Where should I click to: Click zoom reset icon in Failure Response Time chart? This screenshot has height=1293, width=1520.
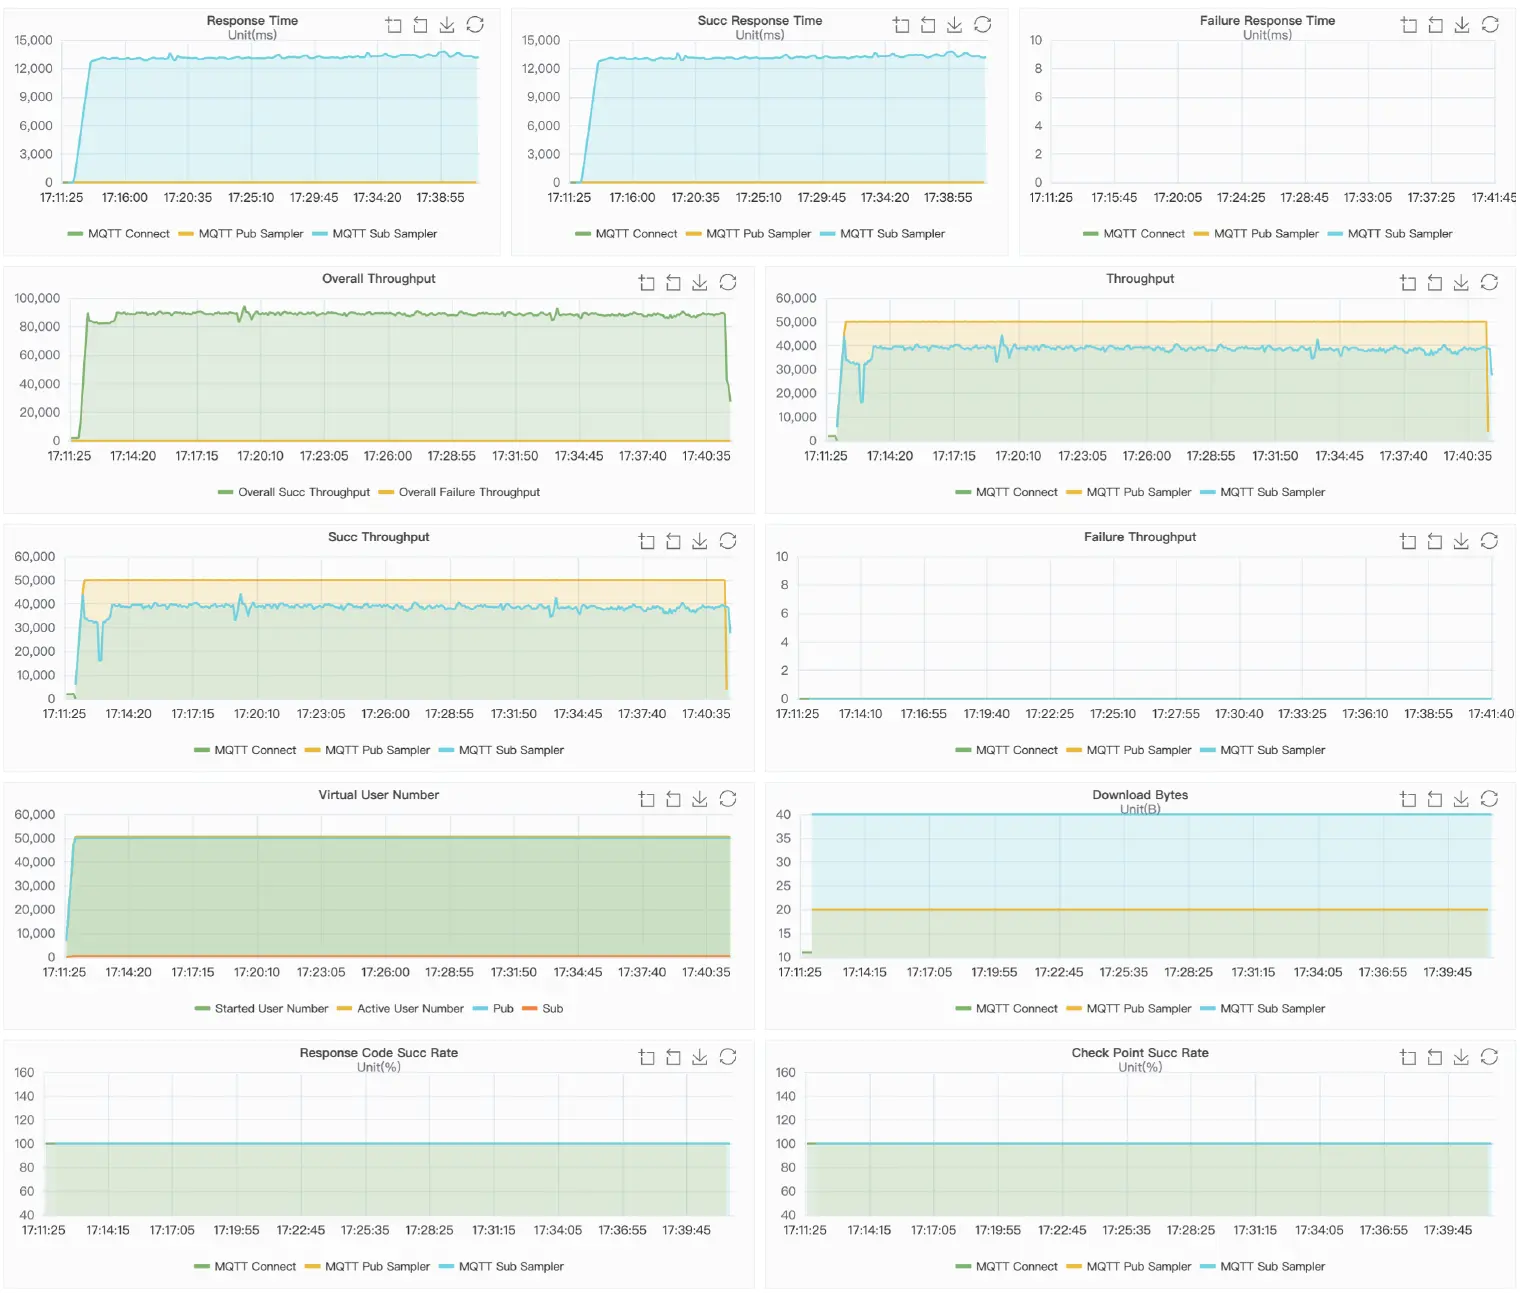coord(1436,25)
